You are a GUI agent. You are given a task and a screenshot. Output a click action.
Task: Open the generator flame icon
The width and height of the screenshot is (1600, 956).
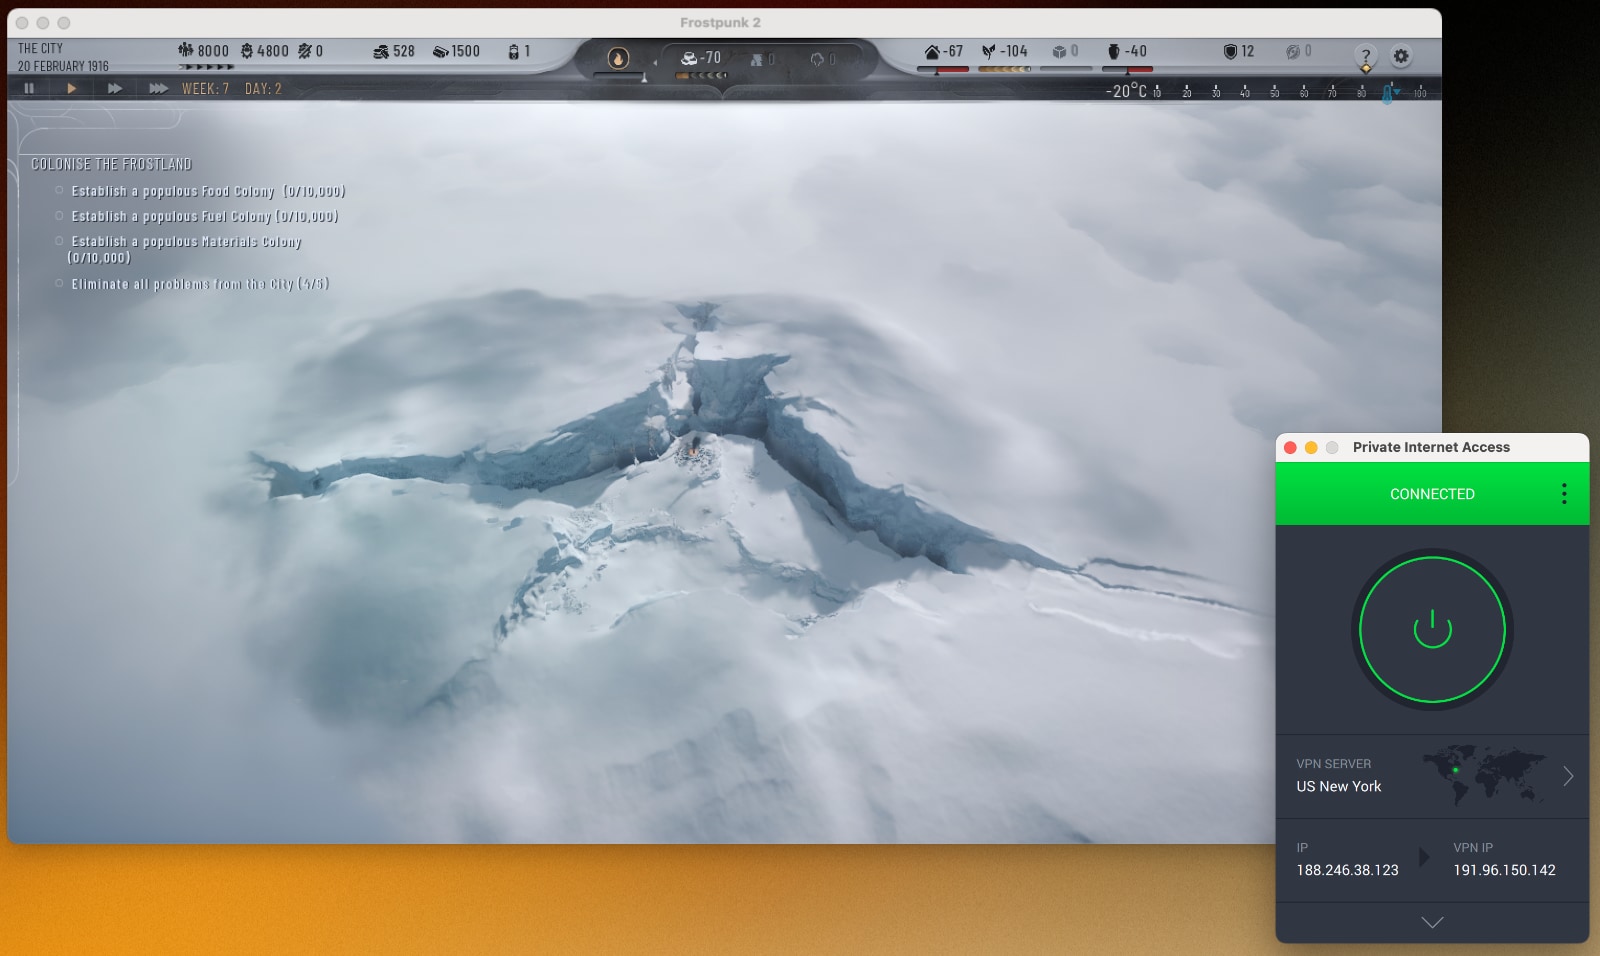pyautogui.click(x=618, y=58)
